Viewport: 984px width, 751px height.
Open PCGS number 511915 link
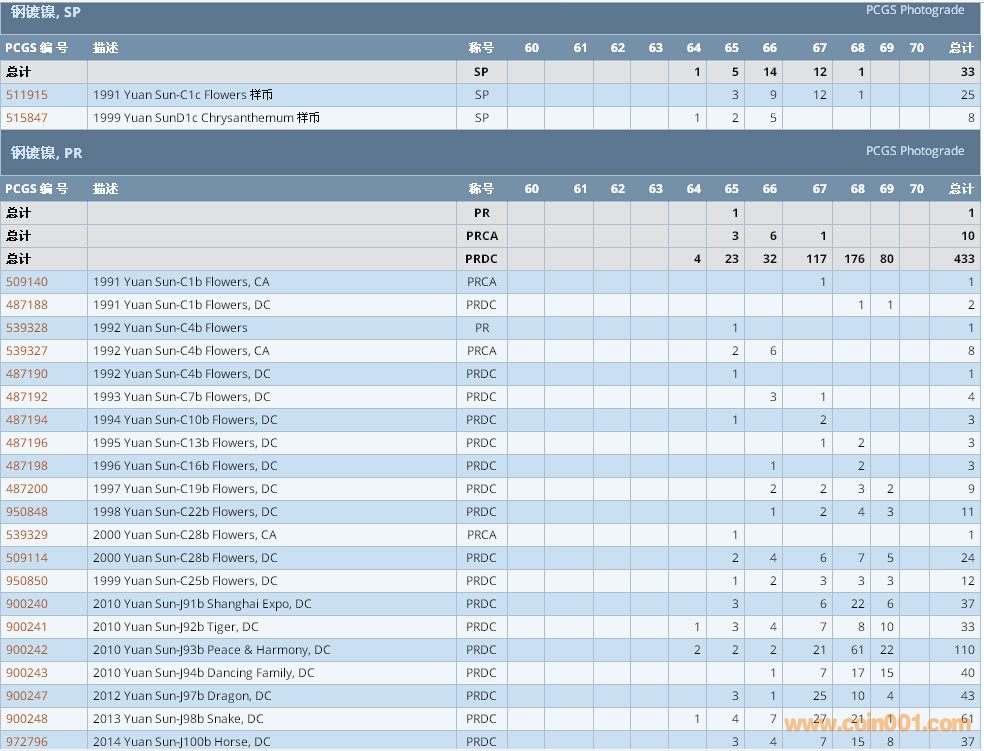[x=27, y=95]
